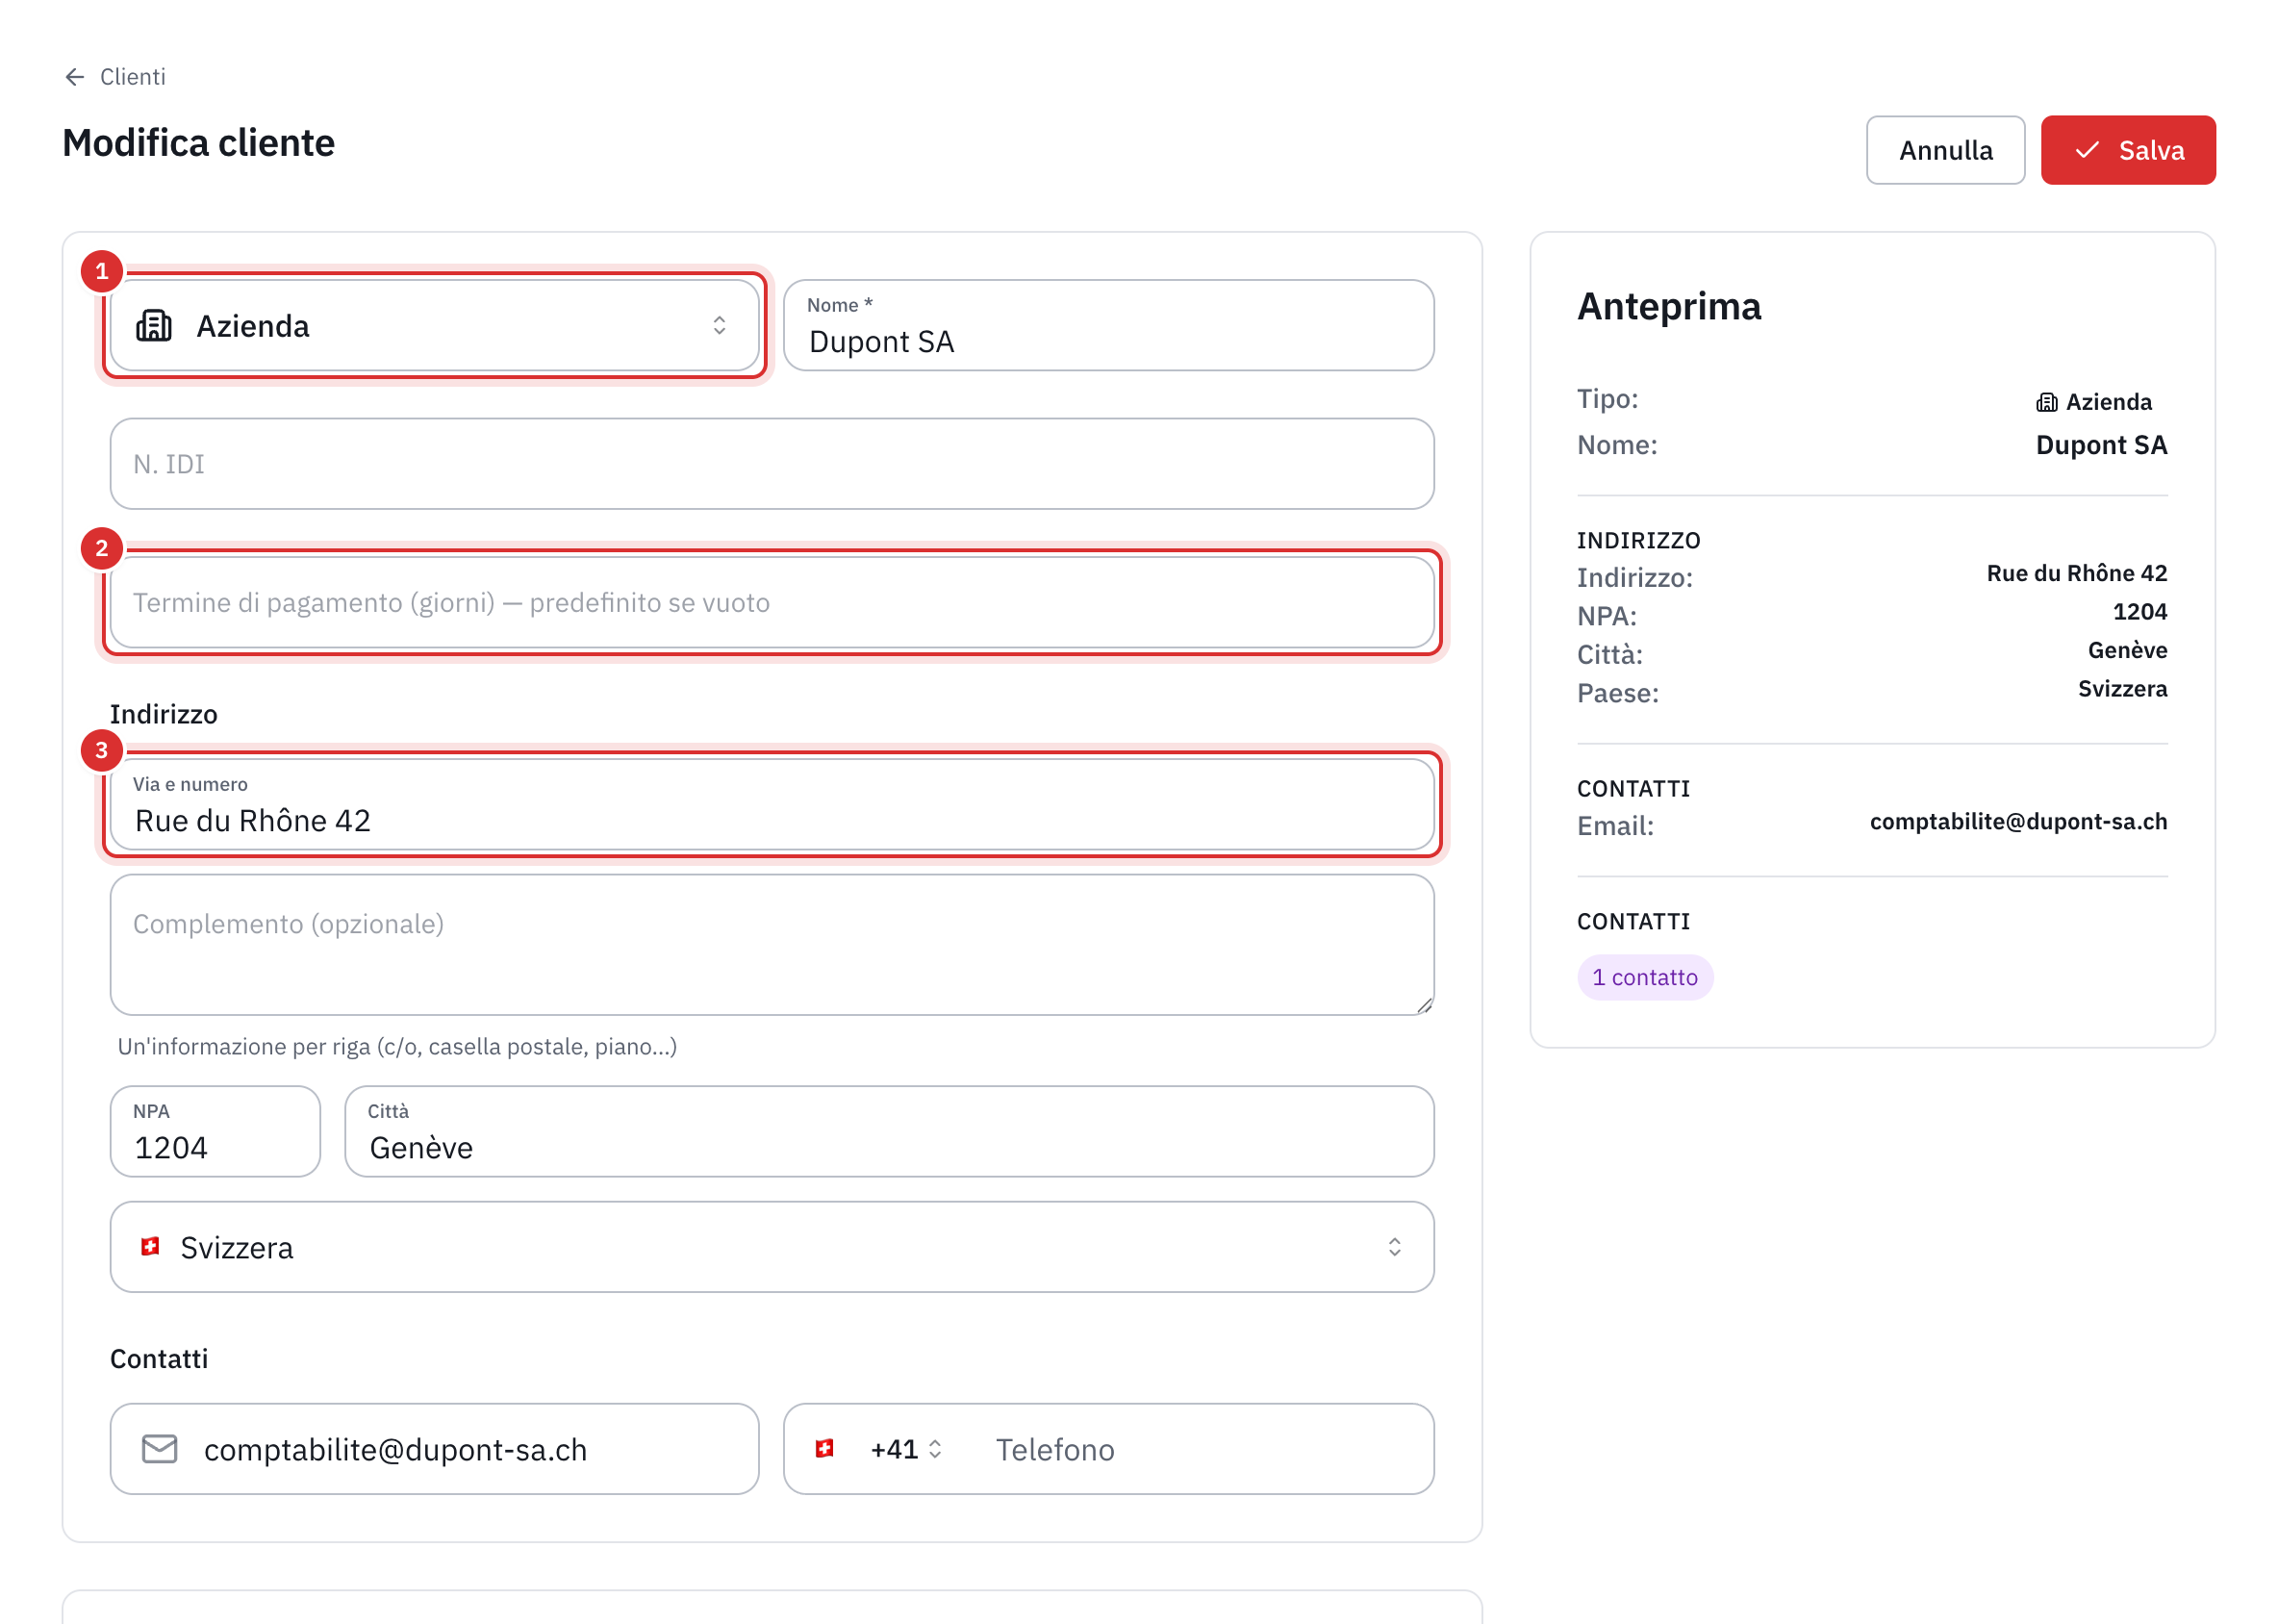
Task: Click the chevron arrows in the Azienda selector
Action: (x=719, y=326)
